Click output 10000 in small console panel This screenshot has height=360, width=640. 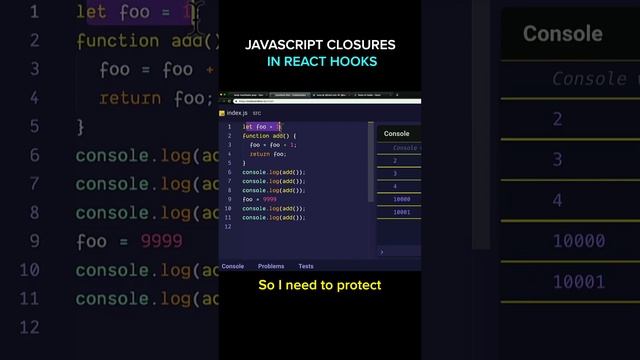[x=402, y=199]
